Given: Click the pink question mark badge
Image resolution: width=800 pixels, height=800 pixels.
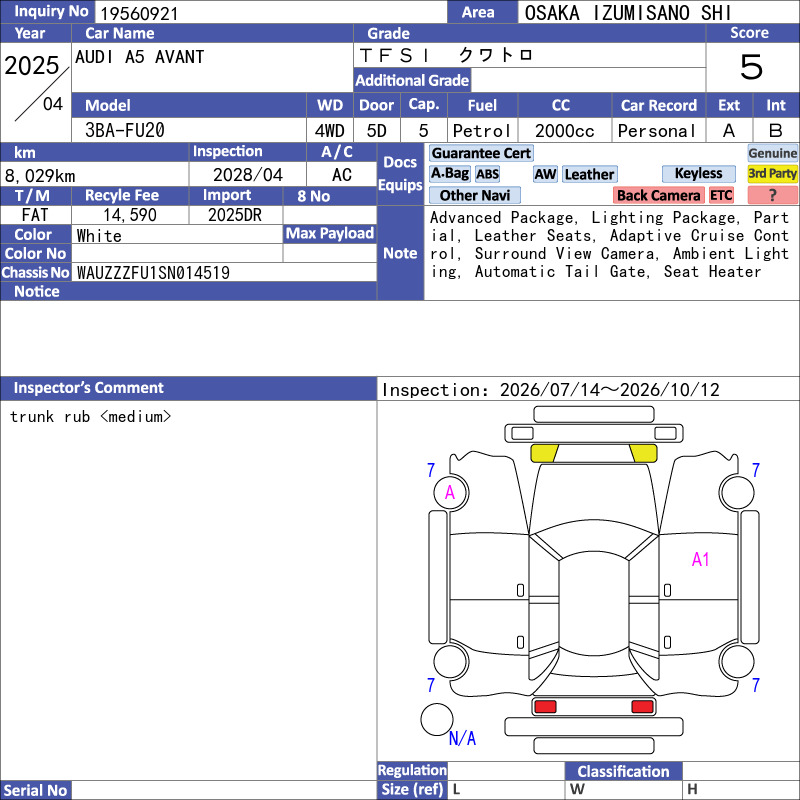Looking at the screenshot, I should click(x=772, y=195).
